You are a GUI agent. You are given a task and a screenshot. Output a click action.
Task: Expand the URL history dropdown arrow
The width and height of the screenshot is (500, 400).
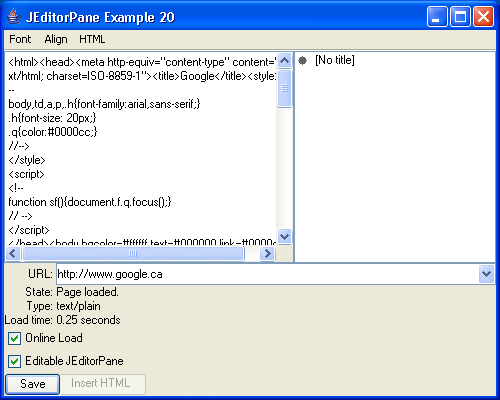click(486, 274)
